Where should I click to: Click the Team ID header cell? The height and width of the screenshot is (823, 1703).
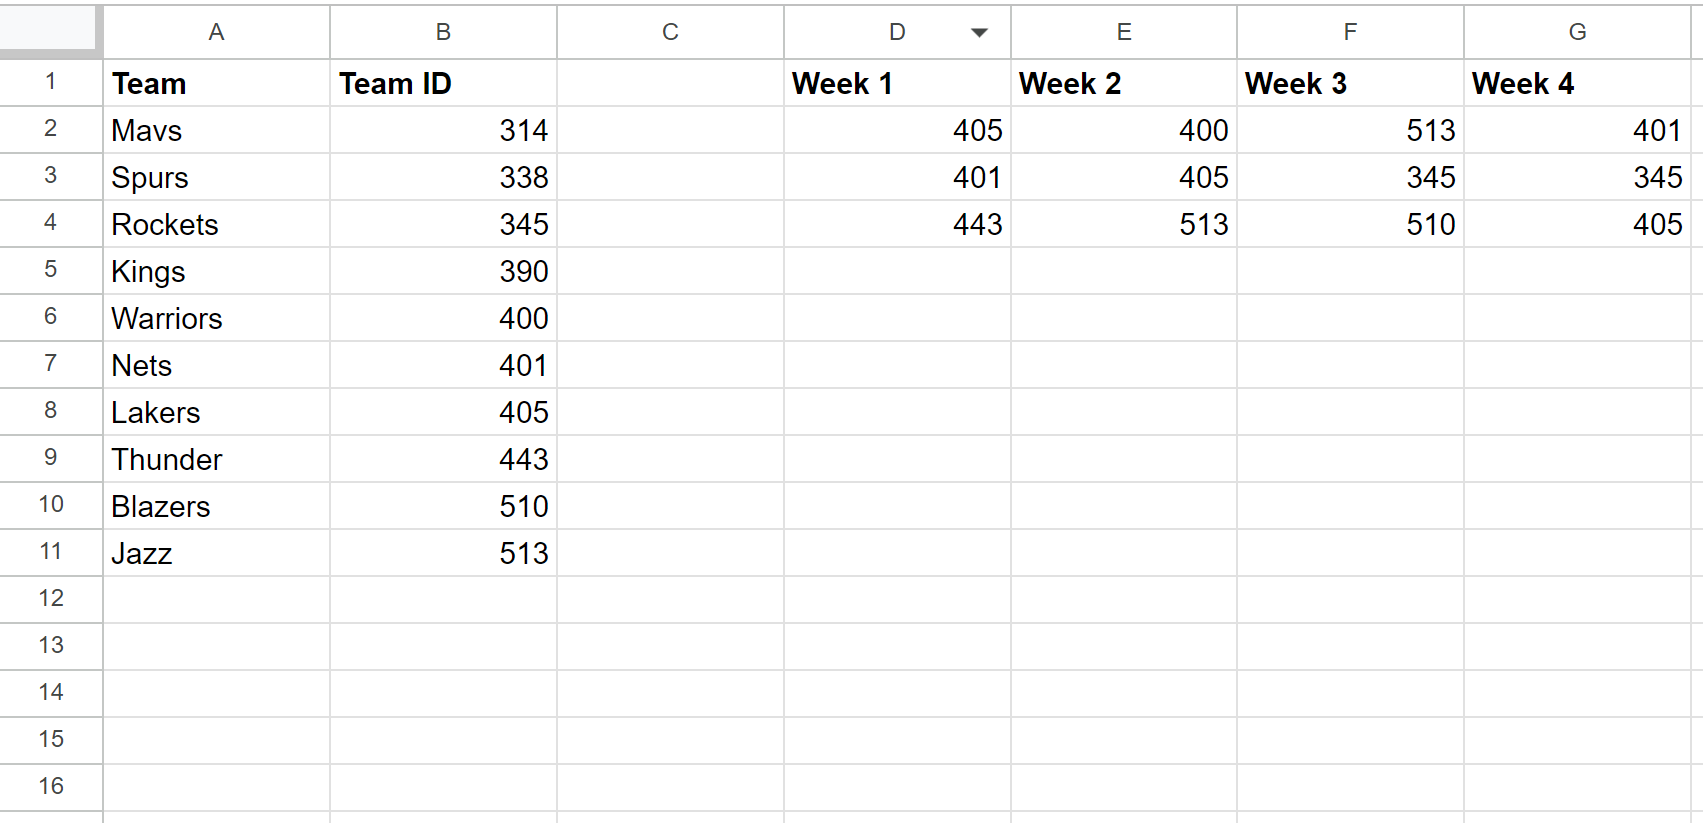tap(443, 83)
